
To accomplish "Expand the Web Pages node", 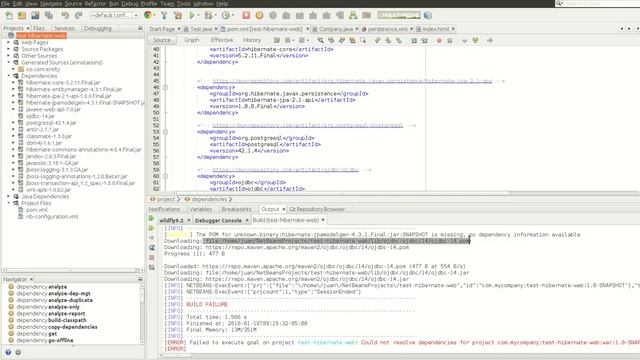I will pyautogui.click(x=9, y=42).
